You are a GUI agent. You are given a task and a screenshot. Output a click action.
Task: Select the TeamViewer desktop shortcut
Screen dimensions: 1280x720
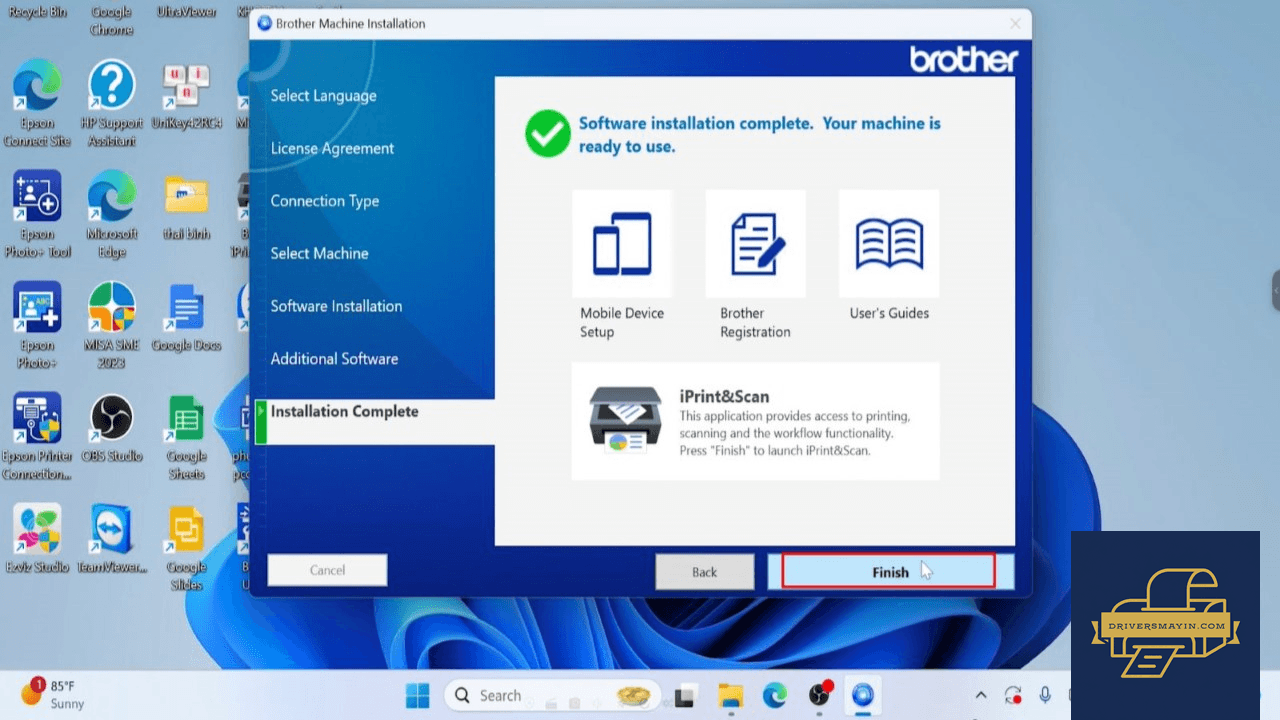click(111, 540)
